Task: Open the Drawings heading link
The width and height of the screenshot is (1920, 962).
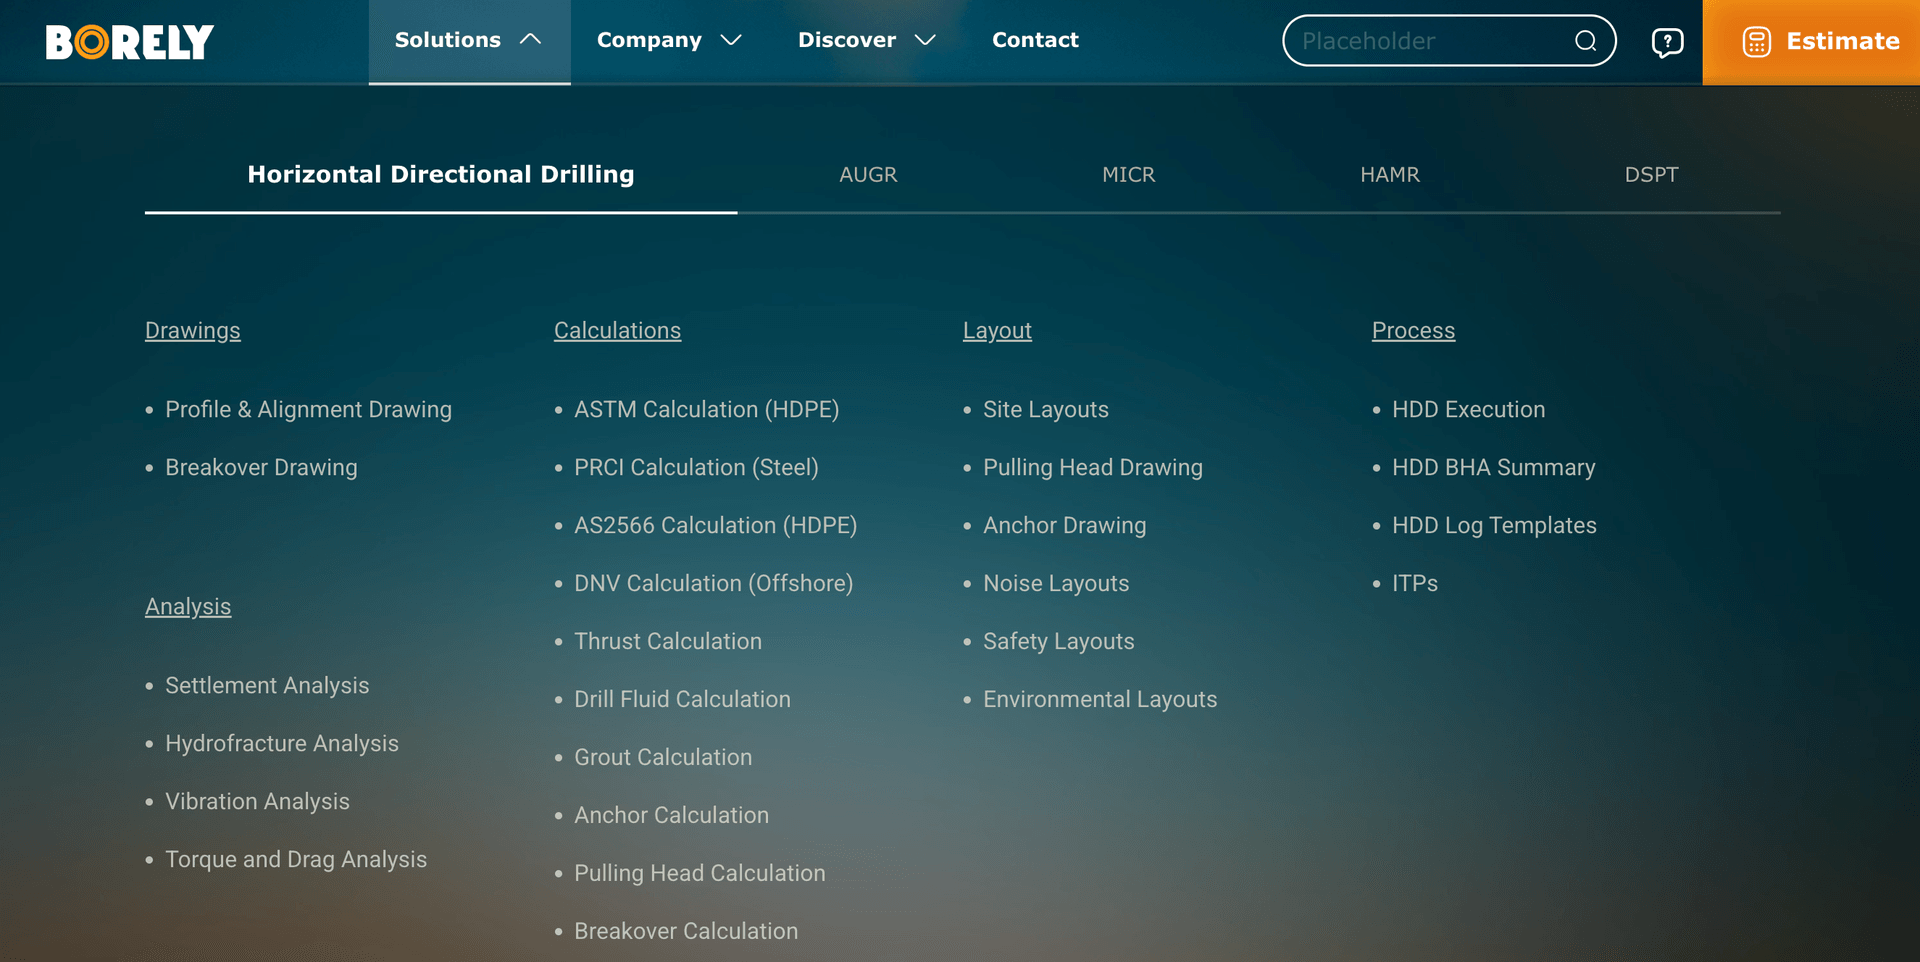Action: click(193, 331)
